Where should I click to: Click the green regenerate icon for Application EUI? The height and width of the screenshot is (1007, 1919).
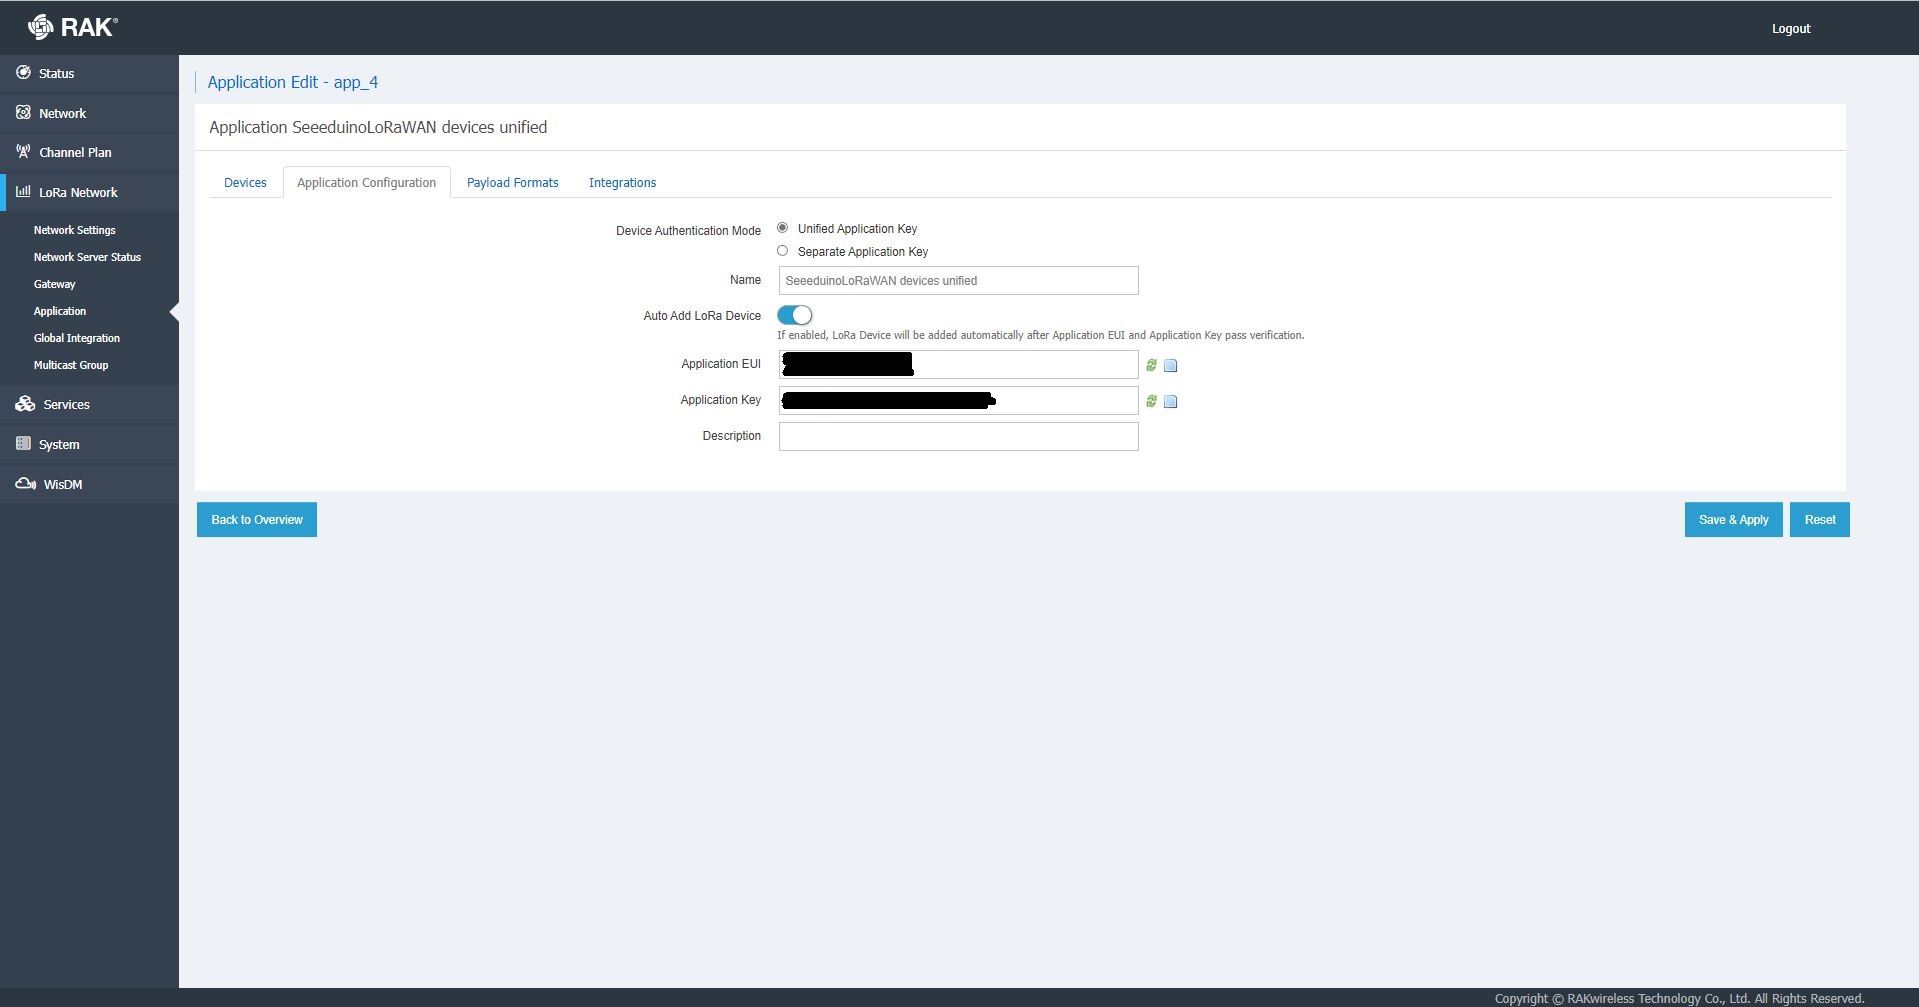click(x=1151, y=365)
